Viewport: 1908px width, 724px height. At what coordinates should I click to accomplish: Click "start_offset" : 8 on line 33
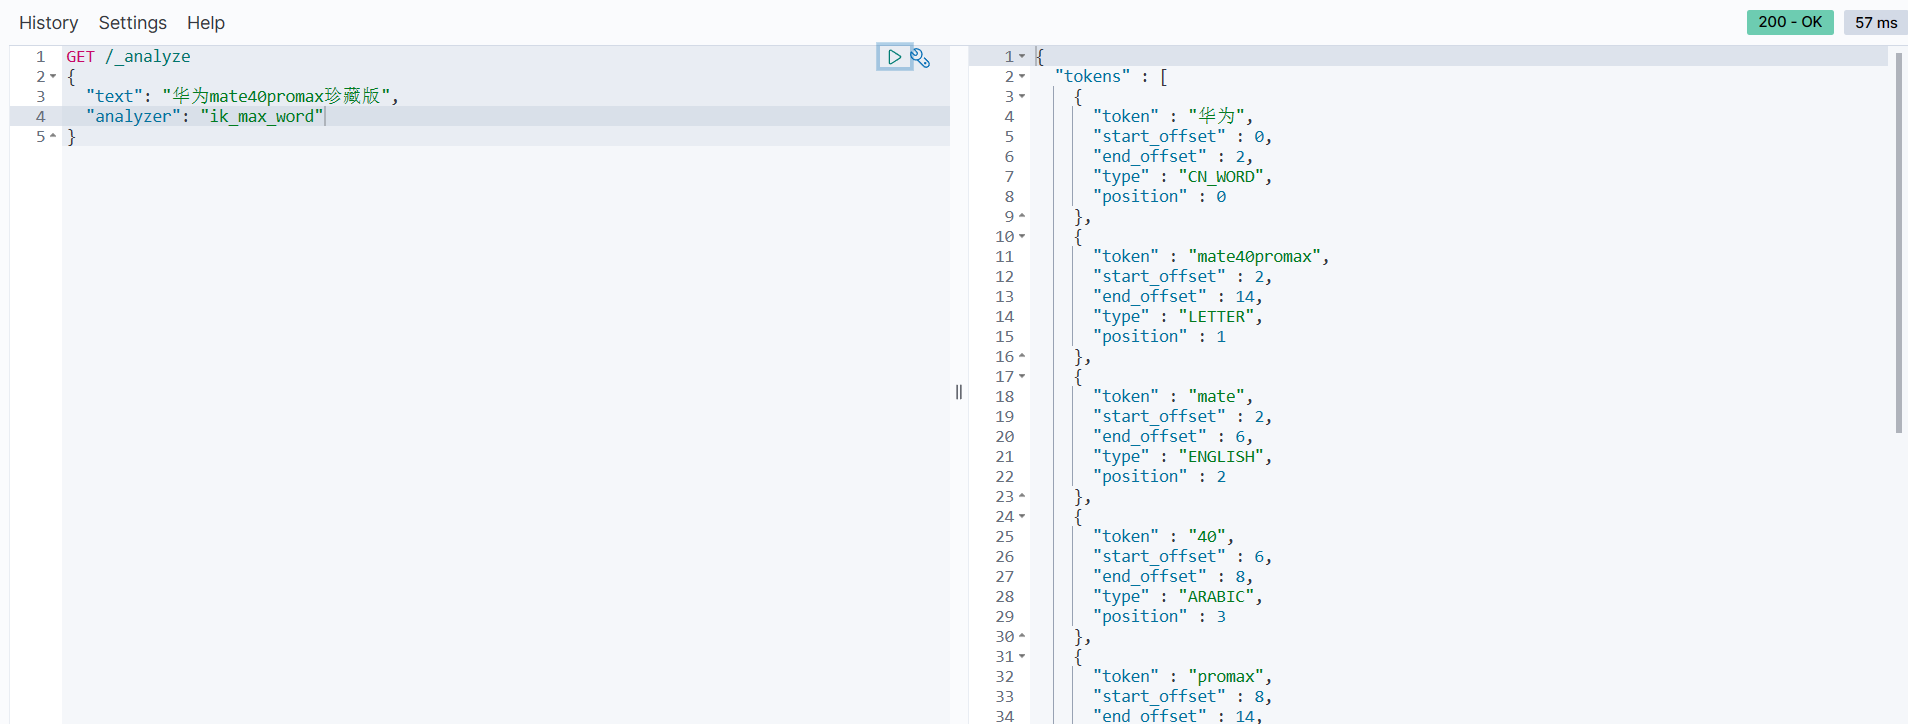1182,697
